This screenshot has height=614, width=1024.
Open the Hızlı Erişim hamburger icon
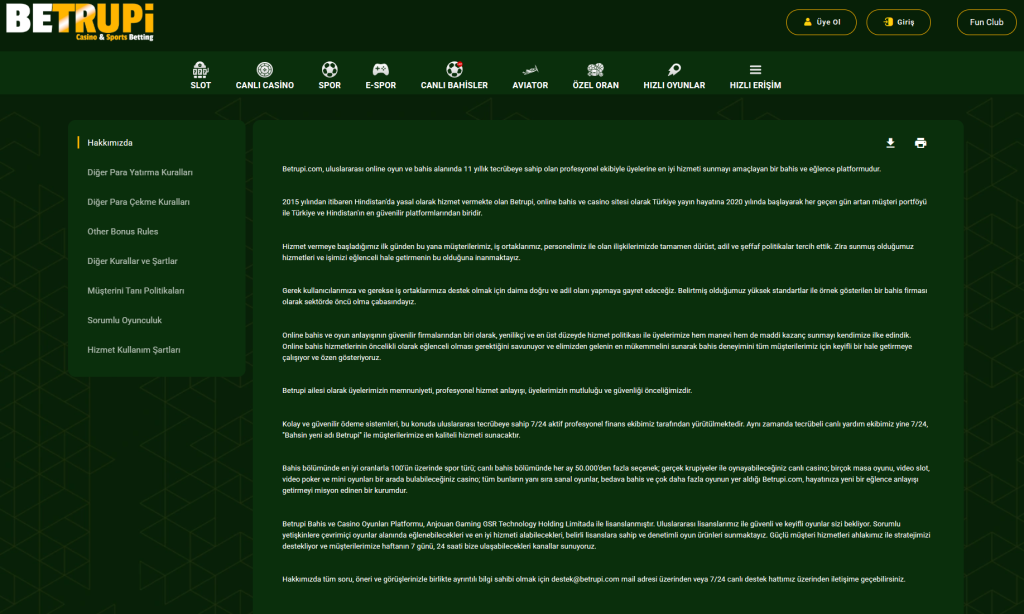pos(756,69)
